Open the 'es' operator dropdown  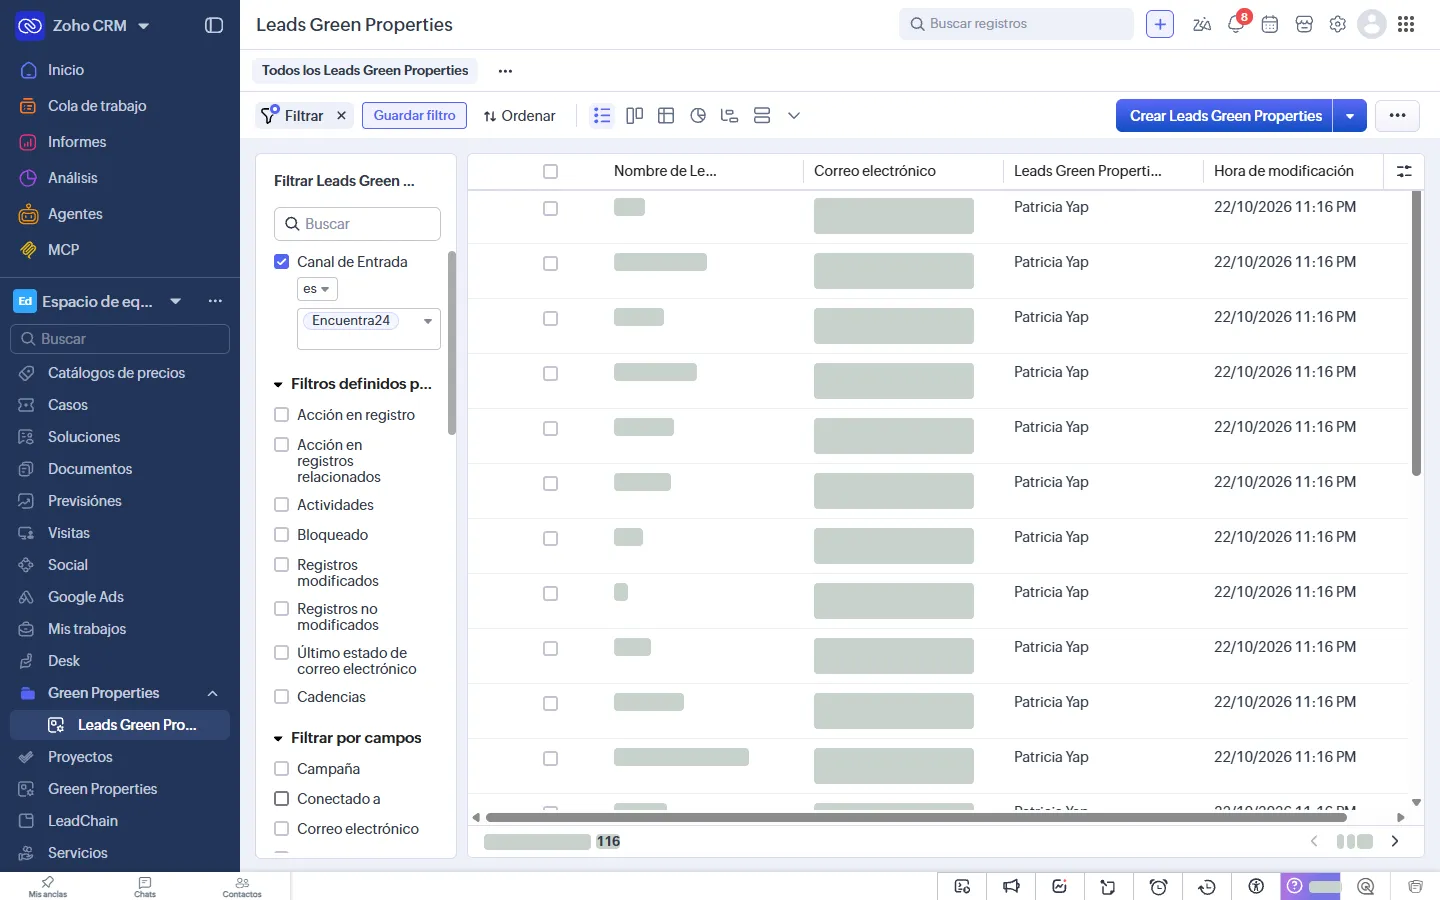(x=317, y=289)
